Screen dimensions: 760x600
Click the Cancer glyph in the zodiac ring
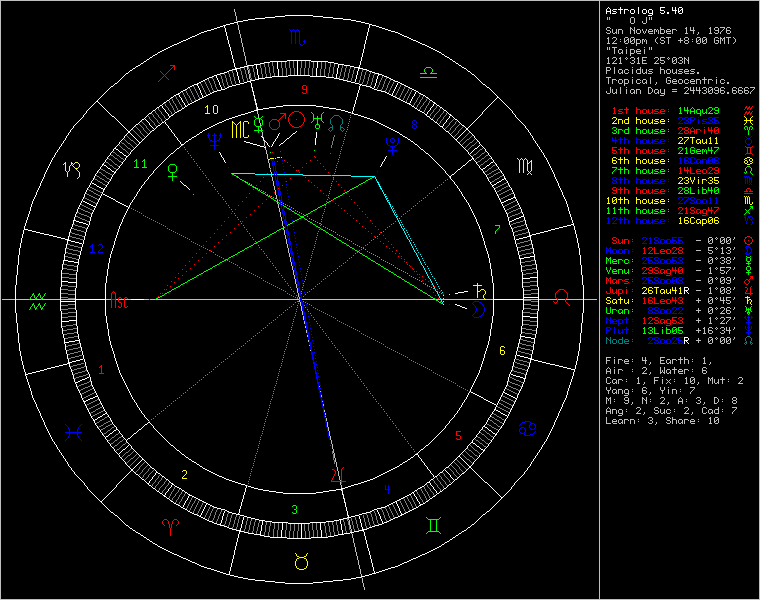(527, 429)
